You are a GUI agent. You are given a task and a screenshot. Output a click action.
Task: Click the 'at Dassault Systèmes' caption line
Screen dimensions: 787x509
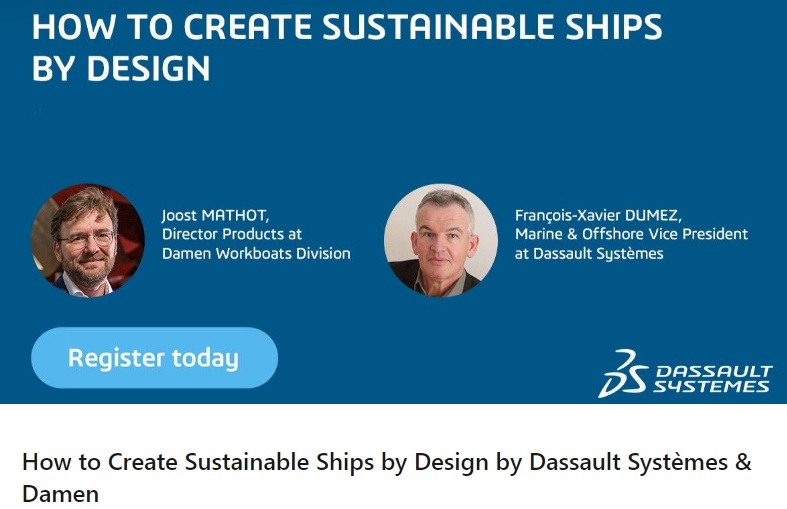[589, 254]
